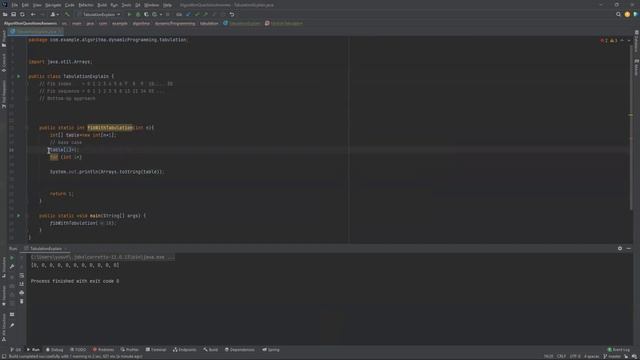
Task: Click the profiler run icon in toolbar
Action: click(155, 14)
